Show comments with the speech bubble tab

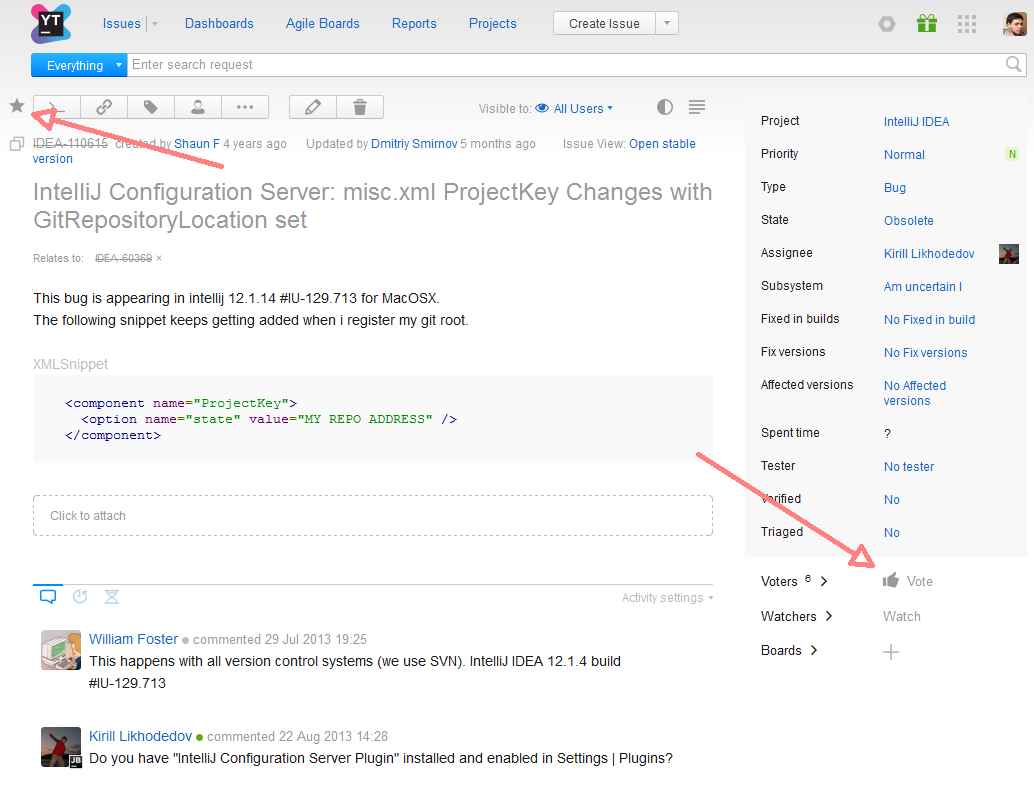click(x=48, y=597)
